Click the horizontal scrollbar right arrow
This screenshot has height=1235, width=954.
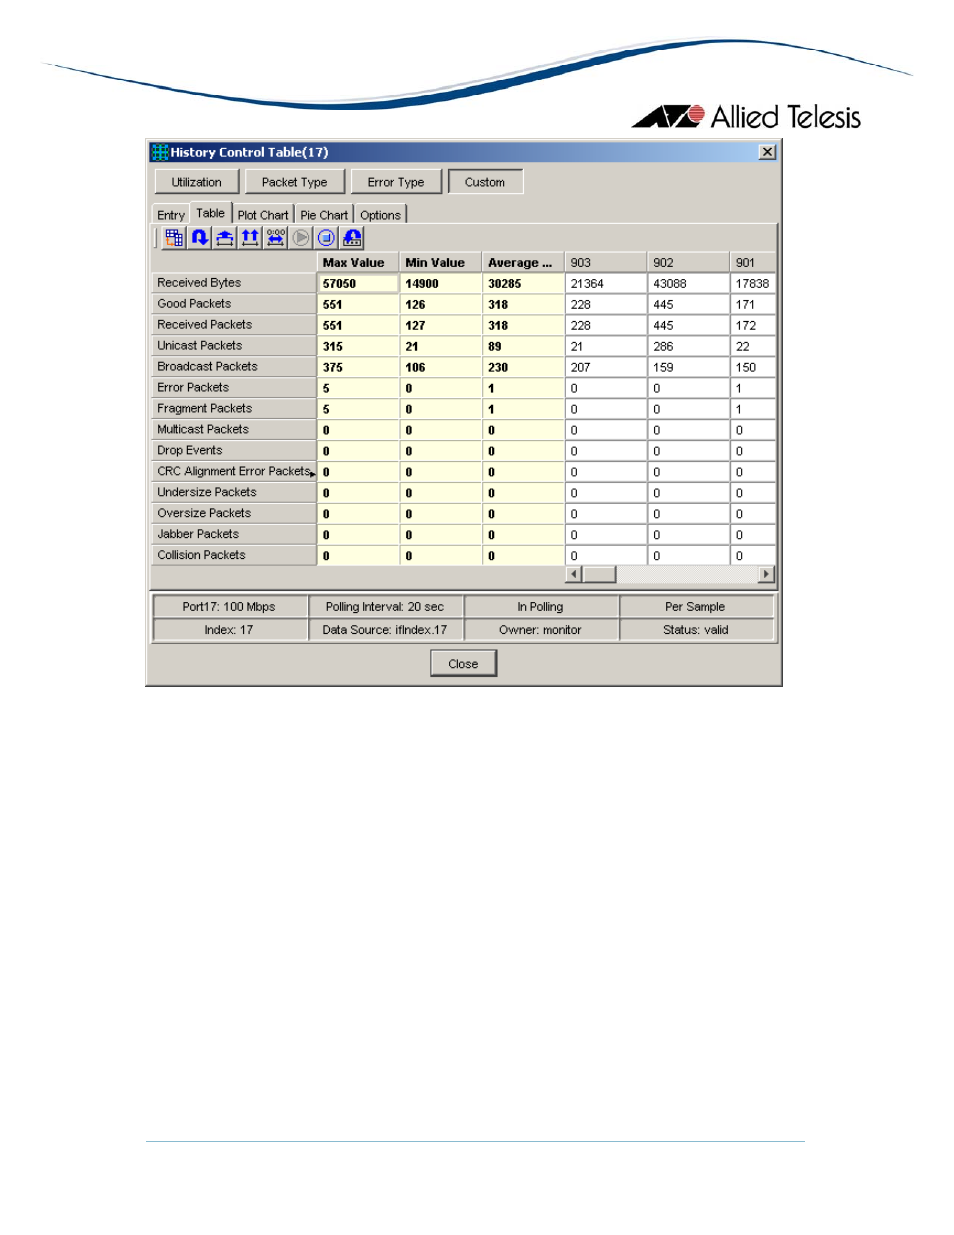[x=767, y=574]
